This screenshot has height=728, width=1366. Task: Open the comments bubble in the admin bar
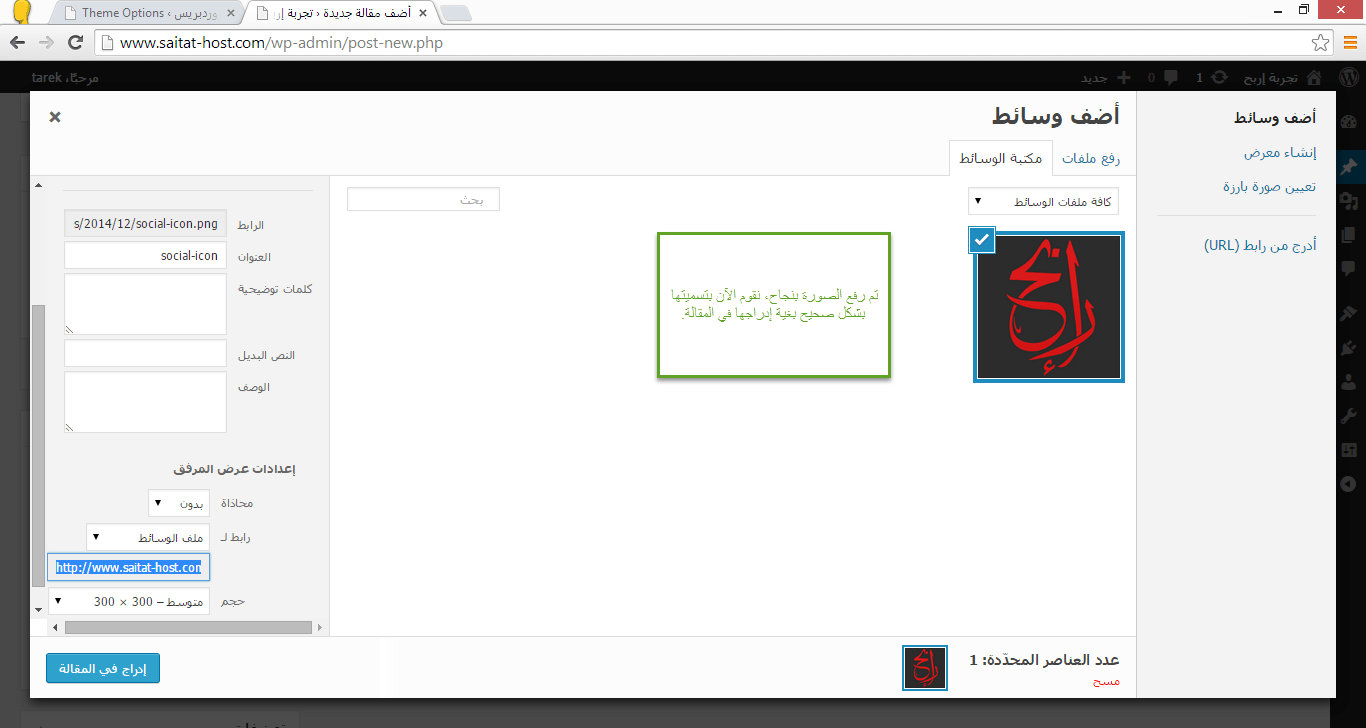tap(1171, 77)
